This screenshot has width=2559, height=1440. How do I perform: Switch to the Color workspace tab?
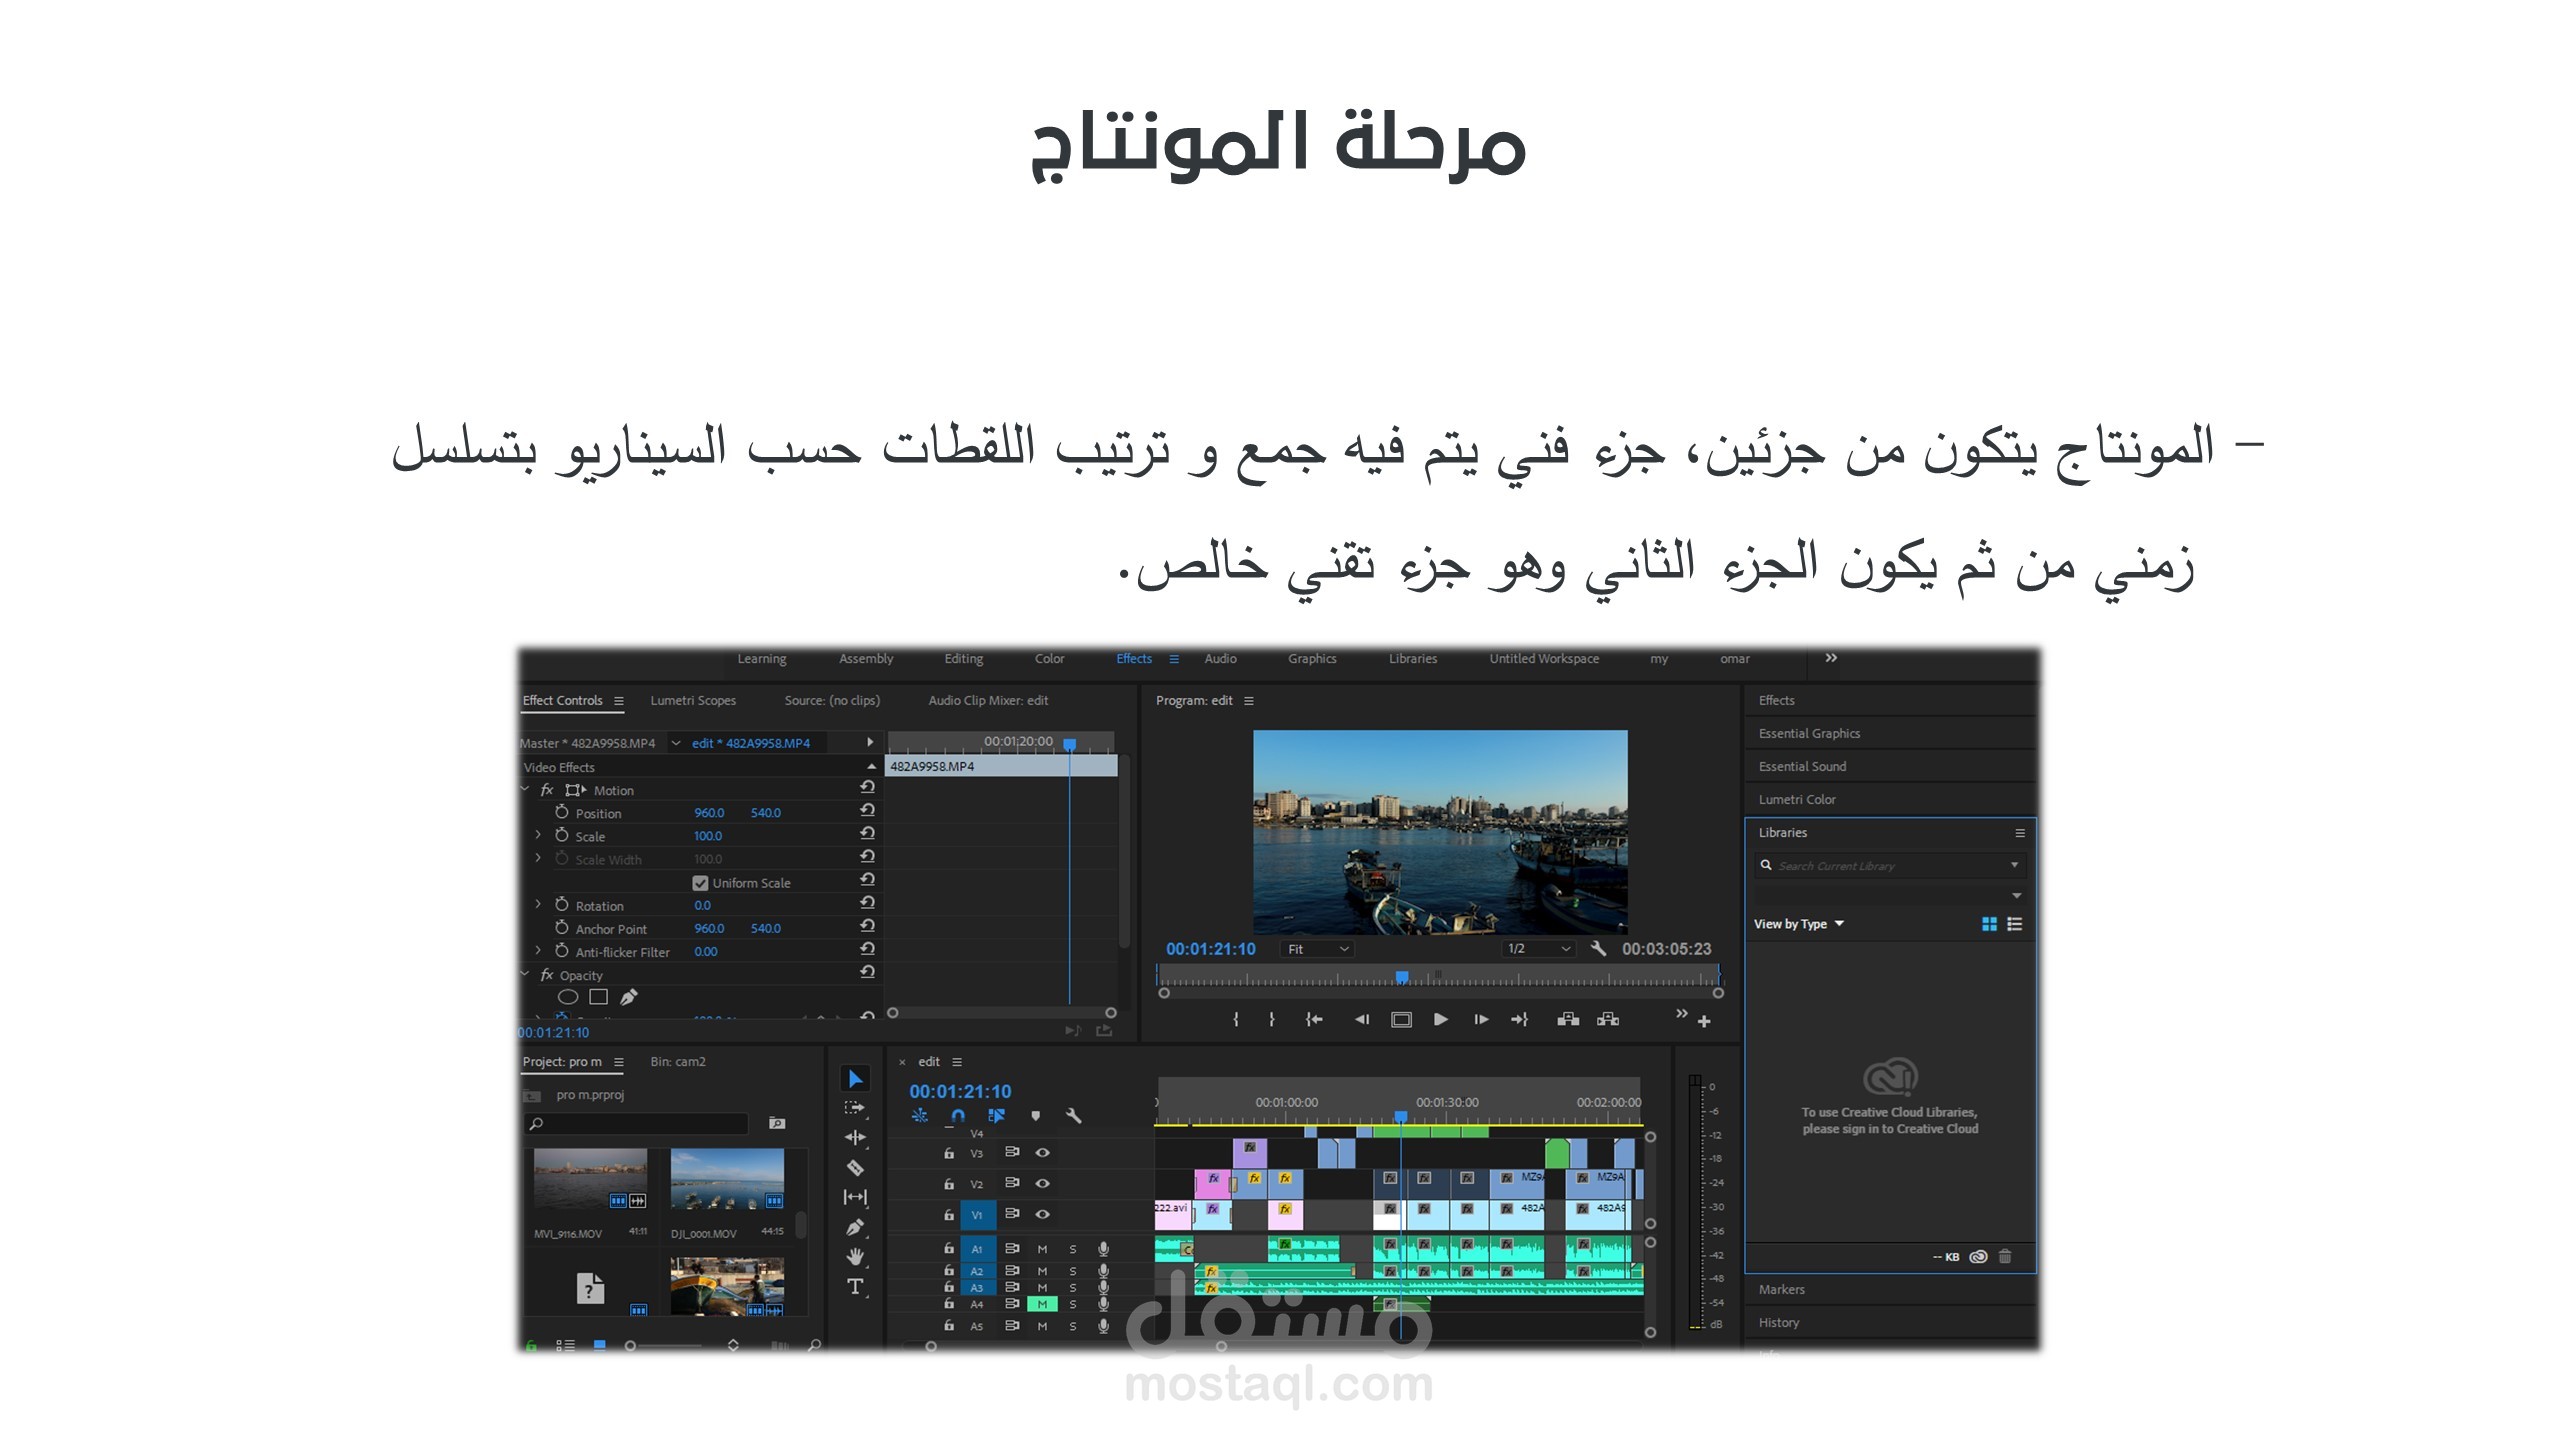coord(1049,659)
